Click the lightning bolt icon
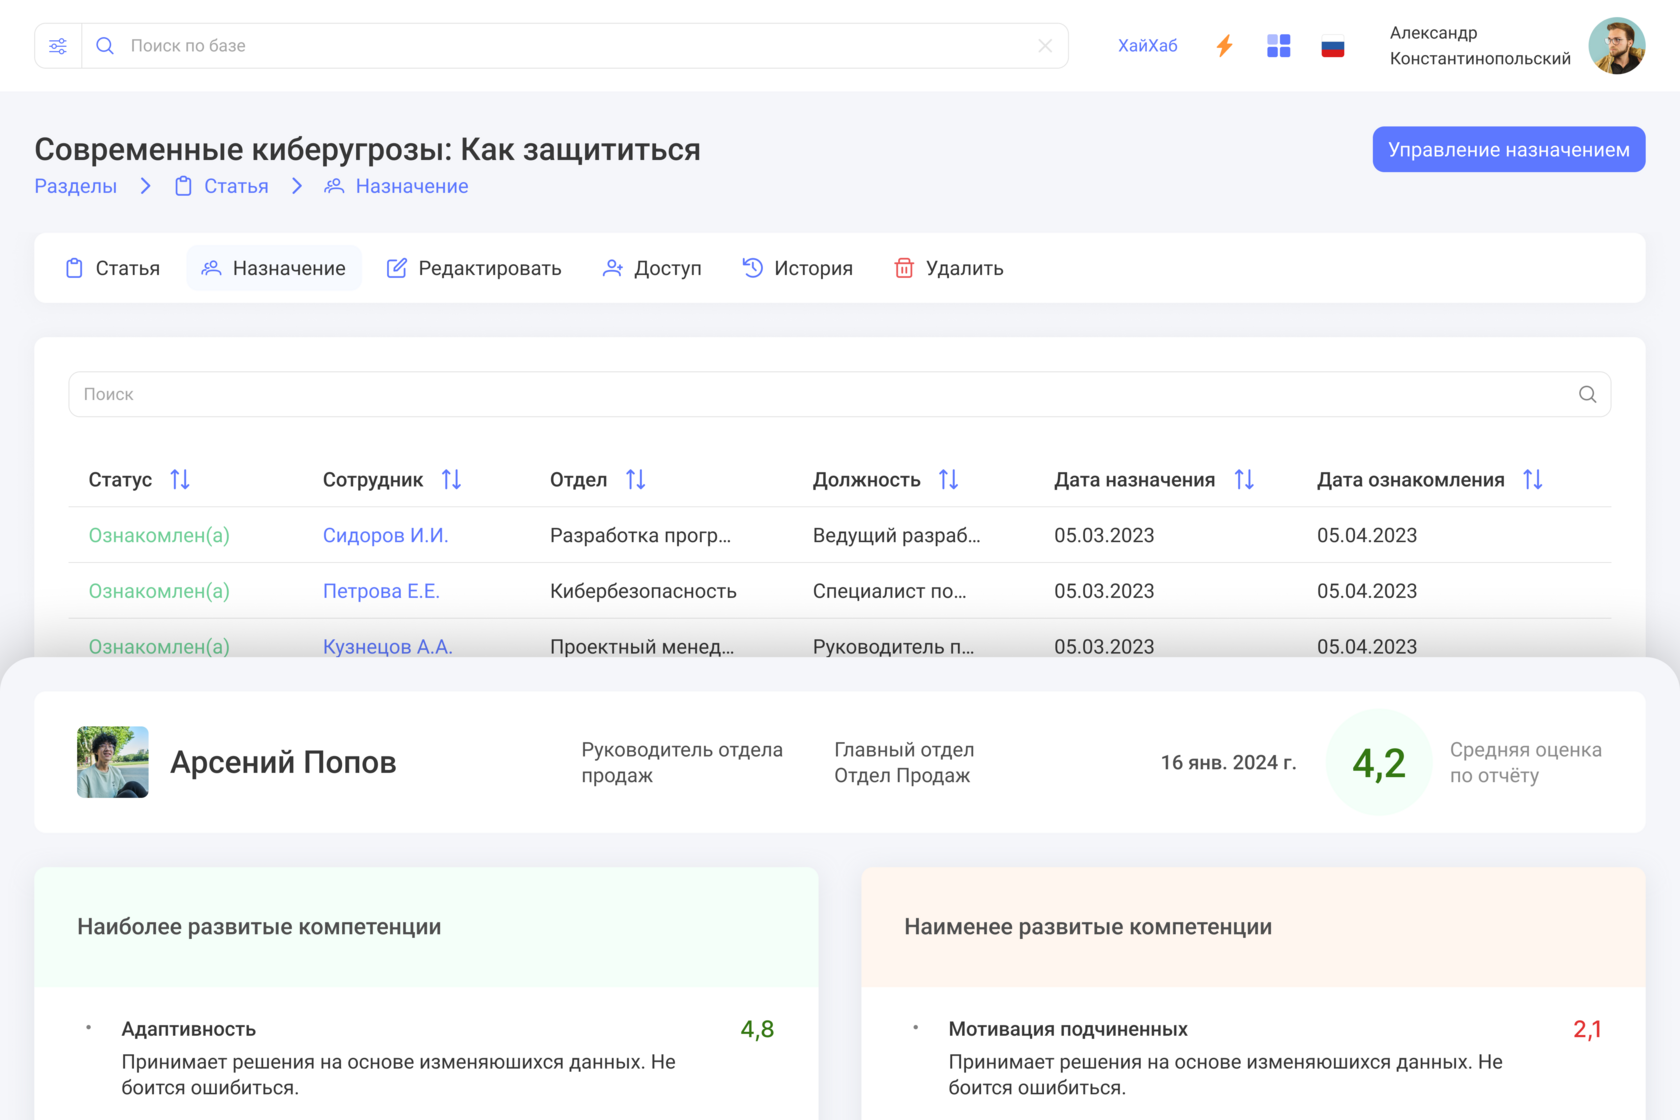The width and height of the screenshot is (1680, 1120). (1224, 46)
